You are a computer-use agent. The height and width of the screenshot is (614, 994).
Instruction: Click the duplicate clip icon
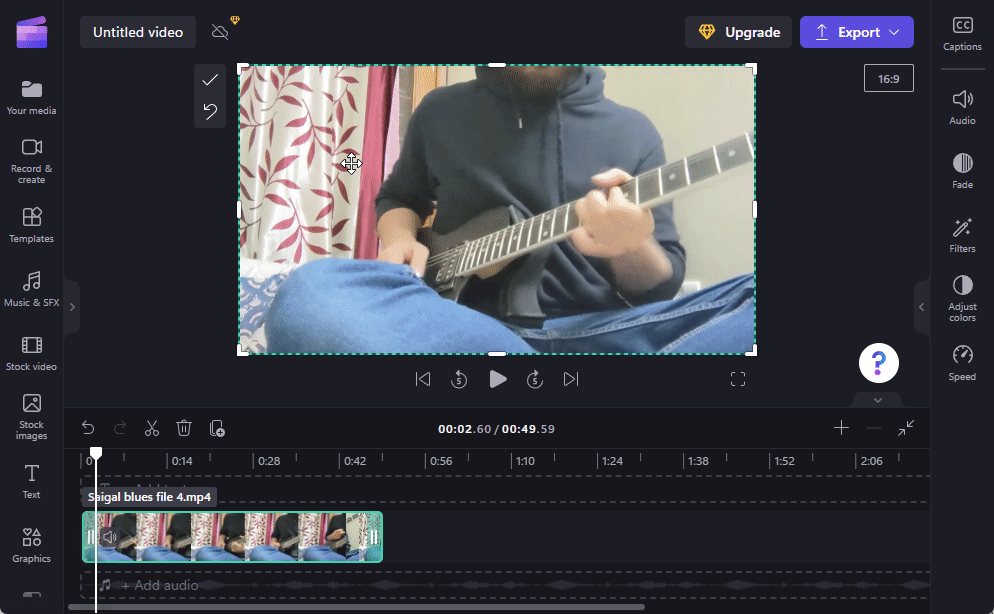(217, 428)
